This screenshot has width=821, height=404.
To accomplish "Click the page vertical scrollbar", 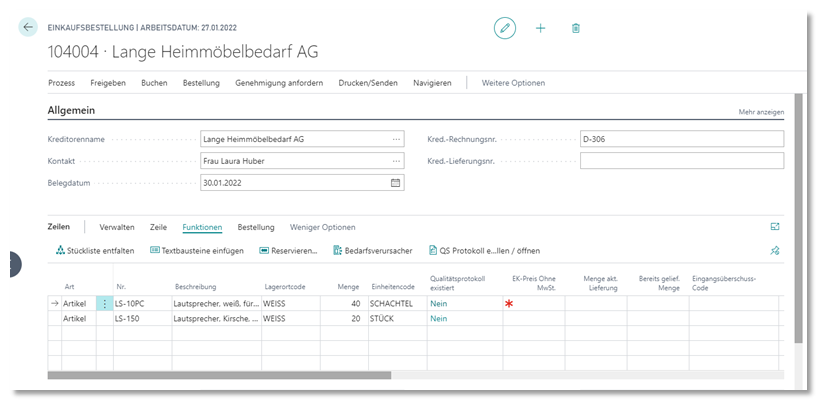I will pyautogui.click(x=798, y=218).
